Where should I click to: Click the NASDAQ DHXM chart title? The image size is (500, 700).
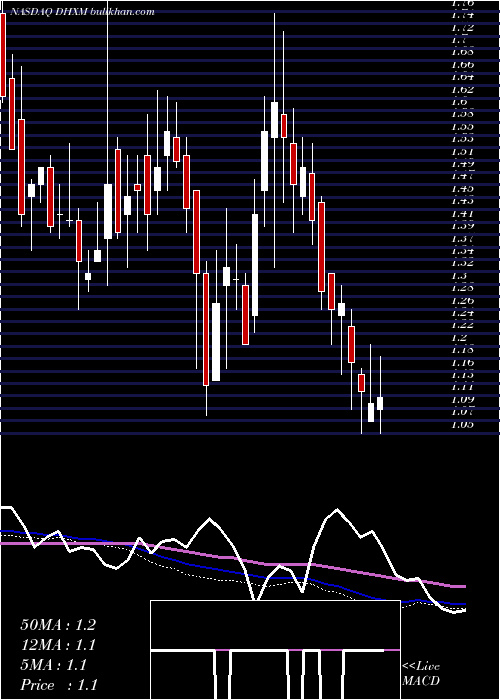coord(82,12)
